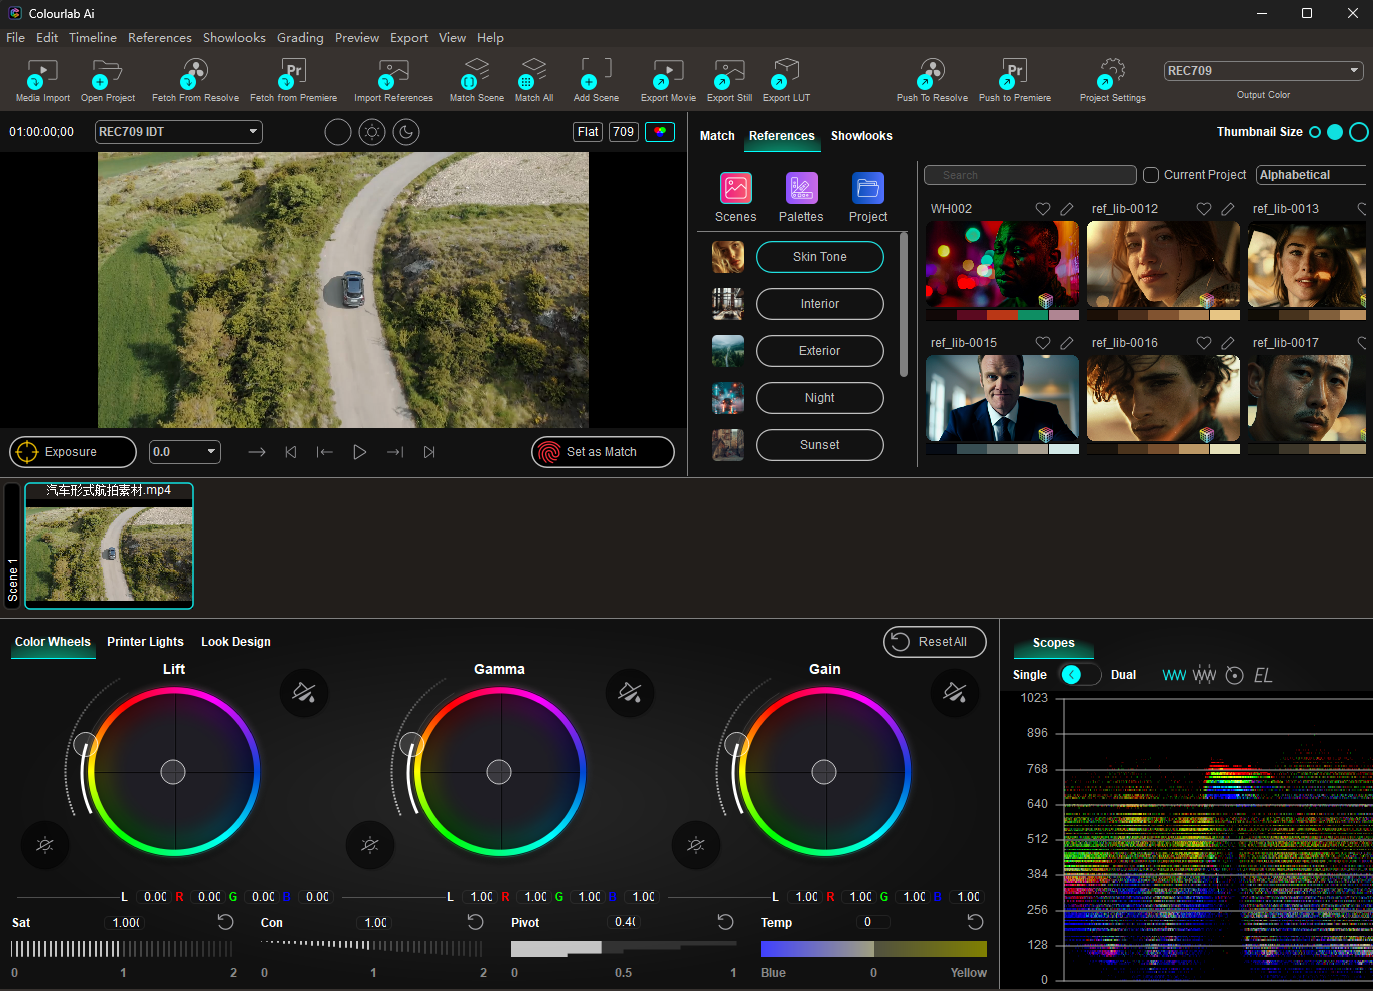This screenshot has width=1373, height=991.
Task: Select the medium Thumbnail Size radio
Action: click(1335, 132)
